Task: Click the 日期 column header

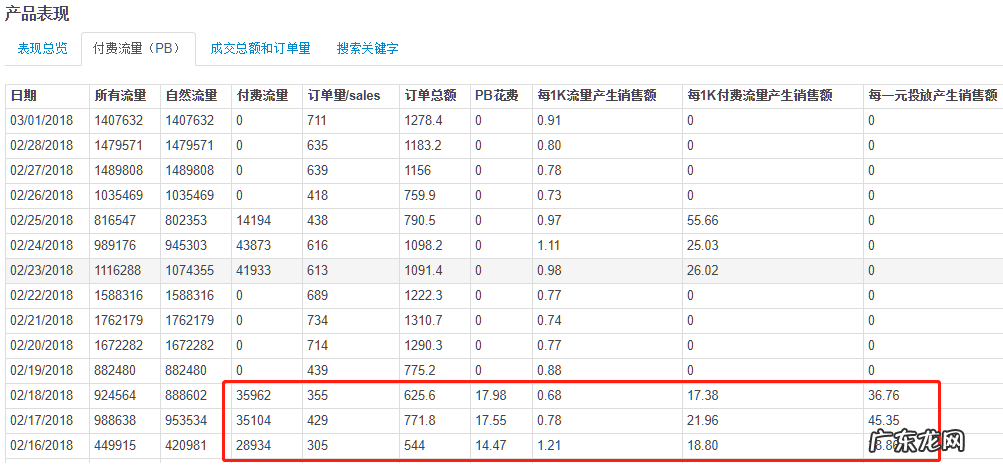Action: pos(24,96)
